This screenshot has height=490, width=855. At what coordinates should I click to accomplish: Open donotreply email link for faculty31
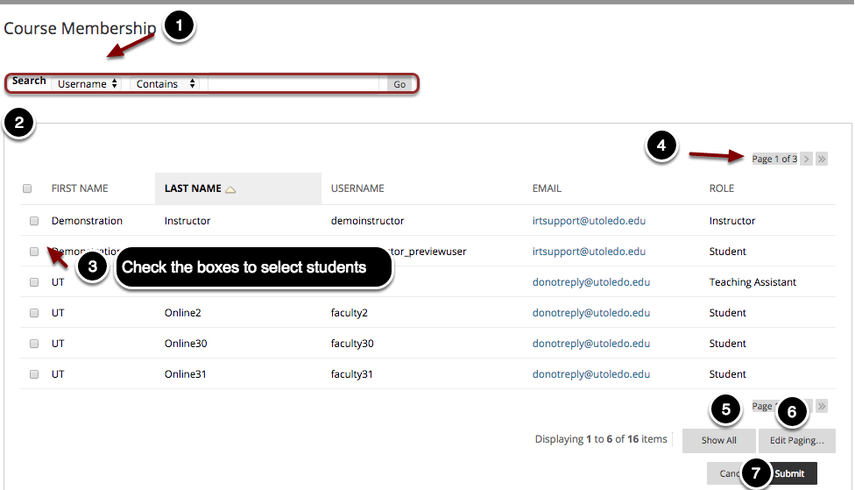click(x=591, y=374)
